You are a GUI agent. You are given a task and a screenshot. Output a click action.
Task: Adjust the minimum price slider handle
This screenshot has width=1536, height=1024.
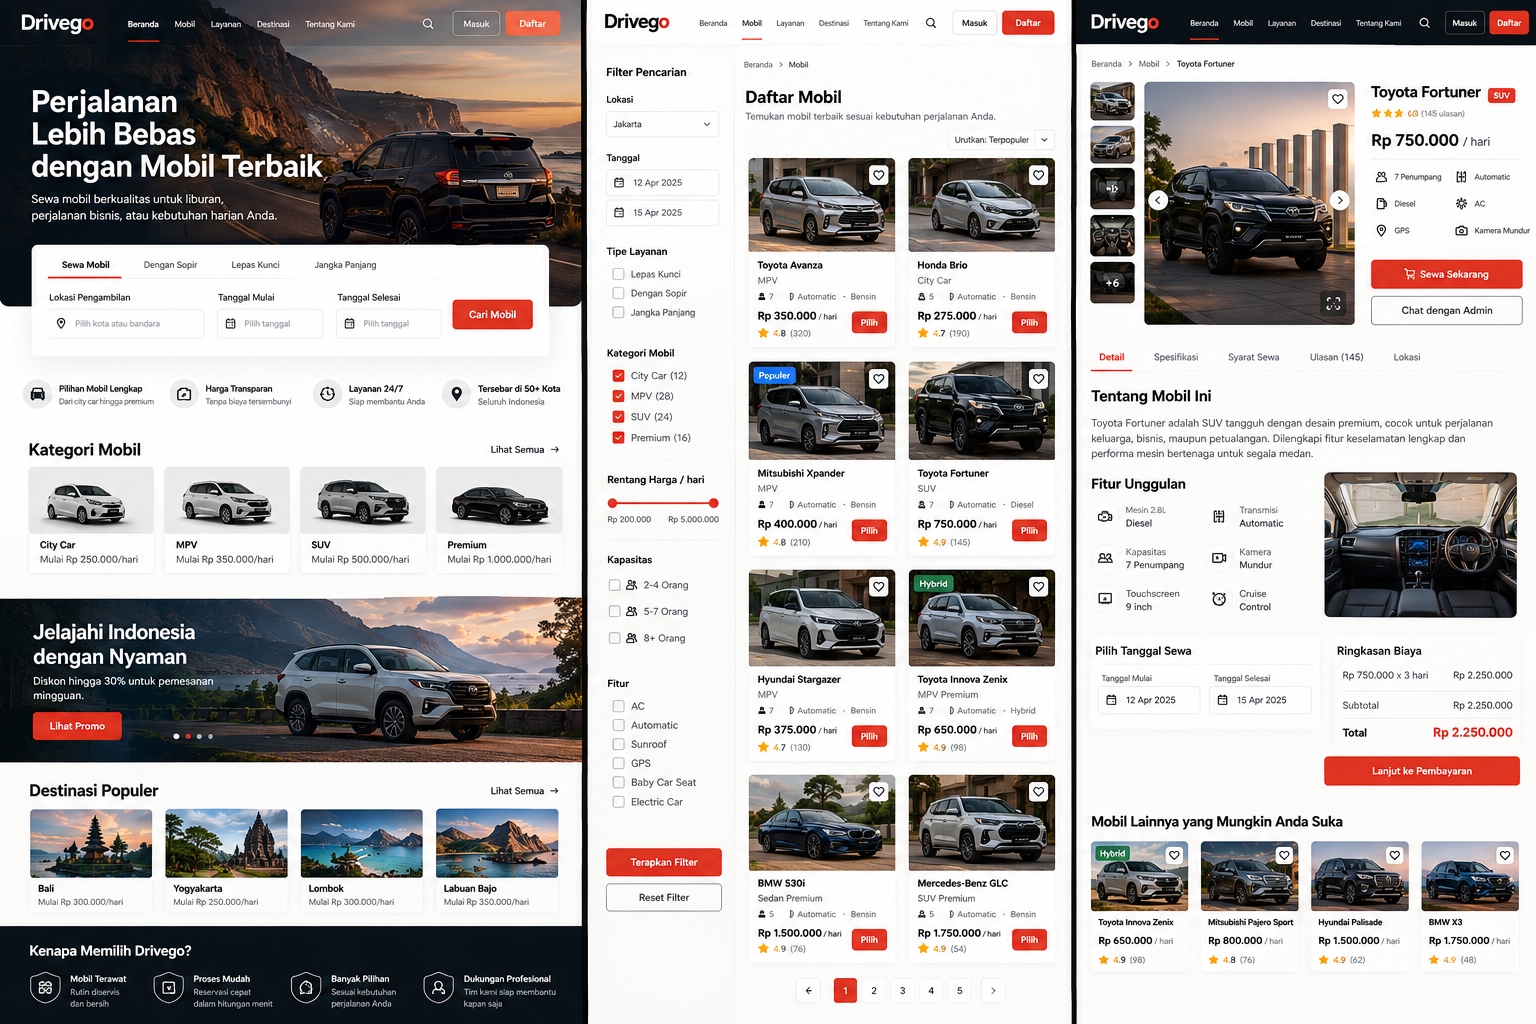pyautogui.click(x=612, y=503)
